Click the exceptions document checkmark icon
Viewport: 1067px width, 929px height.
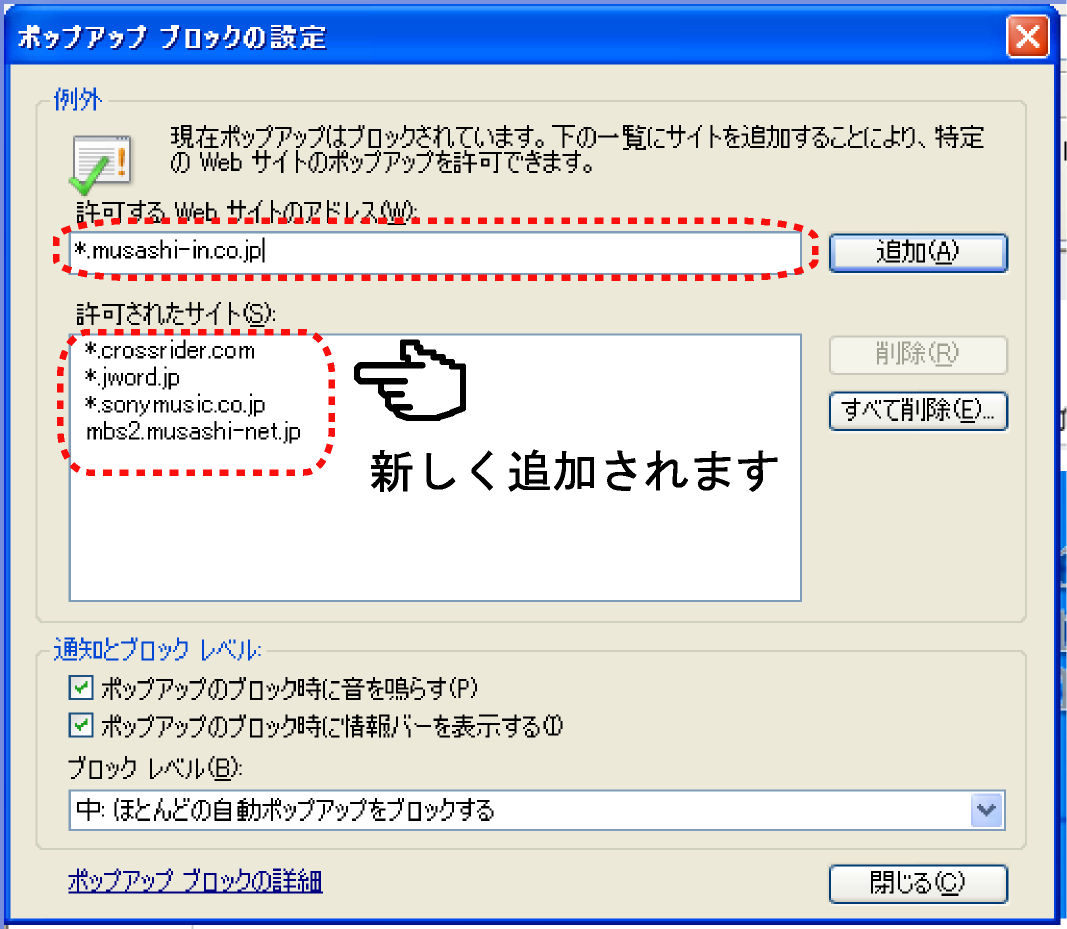point(101,164)
